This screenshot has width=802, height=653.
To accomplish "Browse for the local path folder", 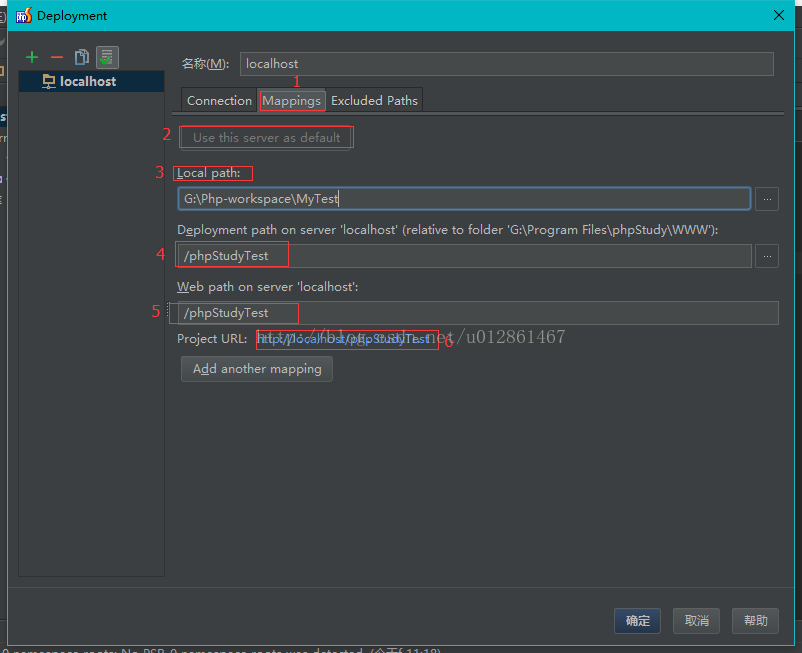I will (x=766, y=199).
